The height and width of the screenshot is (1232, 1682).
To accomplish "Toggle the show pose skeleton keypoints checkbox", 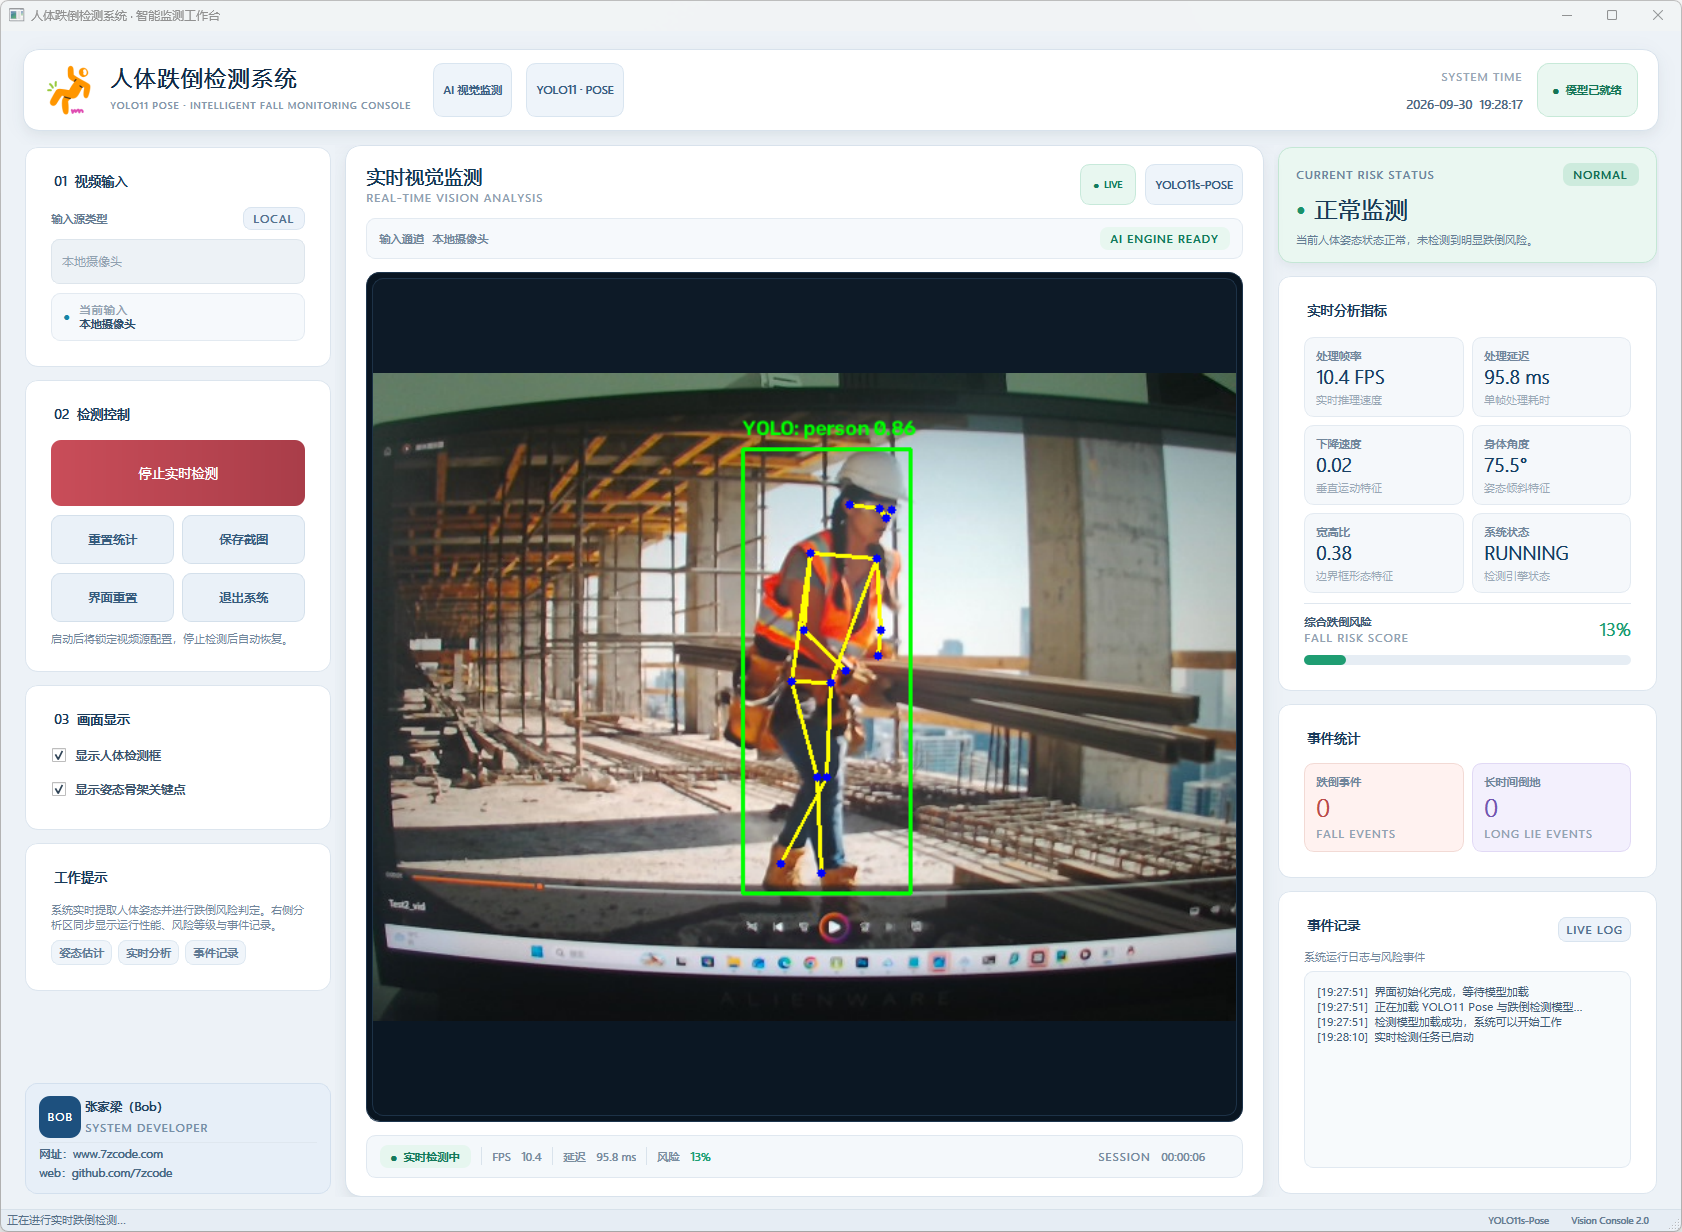I will click(59, 789).
